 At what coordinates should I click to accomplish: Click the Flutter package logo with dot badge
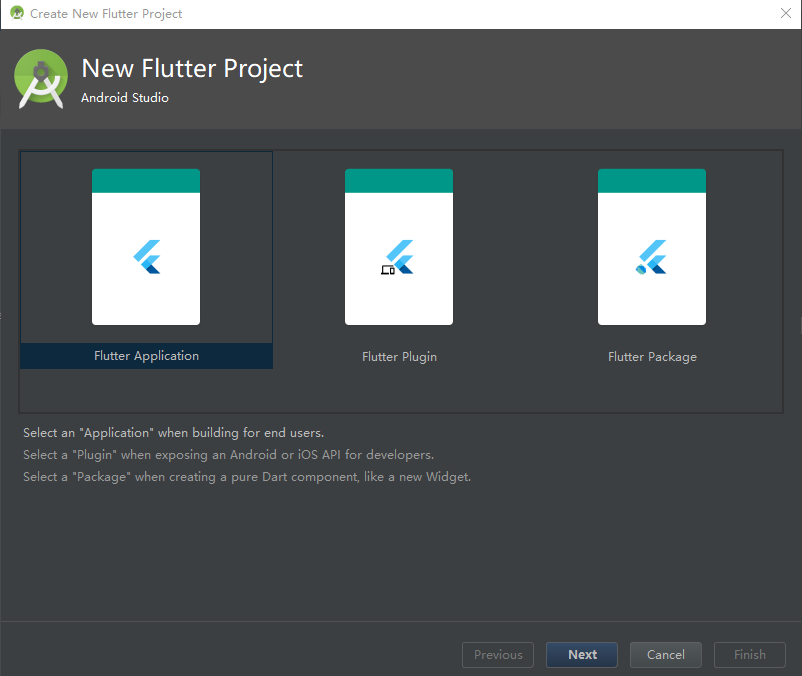tap(651, 257)
